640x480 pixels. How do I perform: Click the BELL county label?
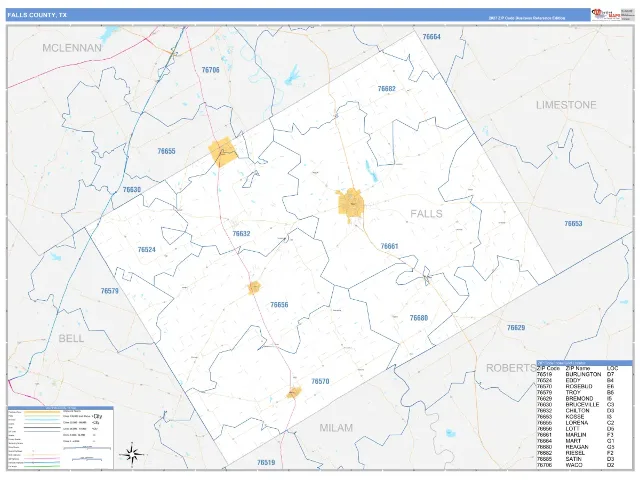[71, 338]
